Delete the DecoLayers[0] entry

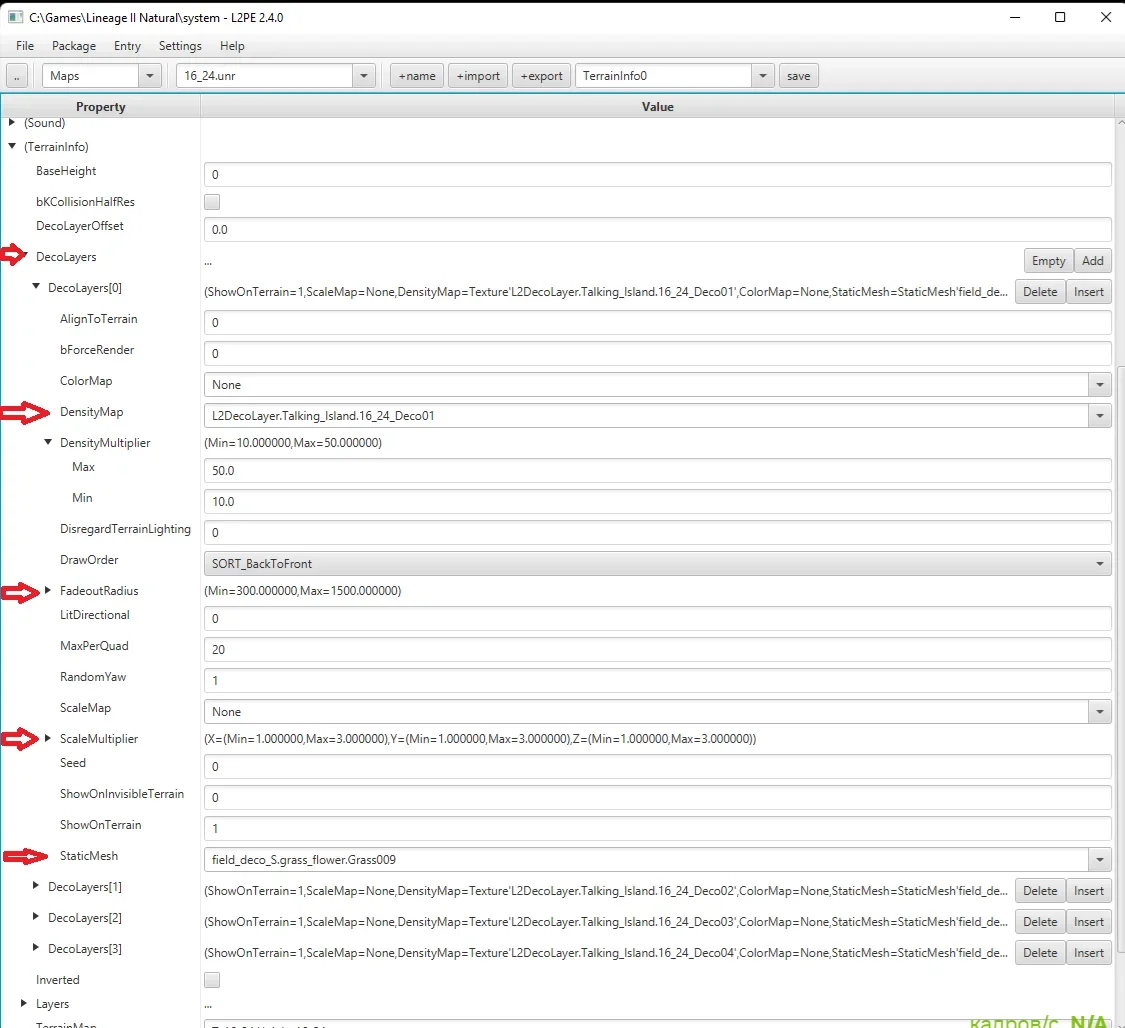pyautogui.click(x=1040, y=292)
